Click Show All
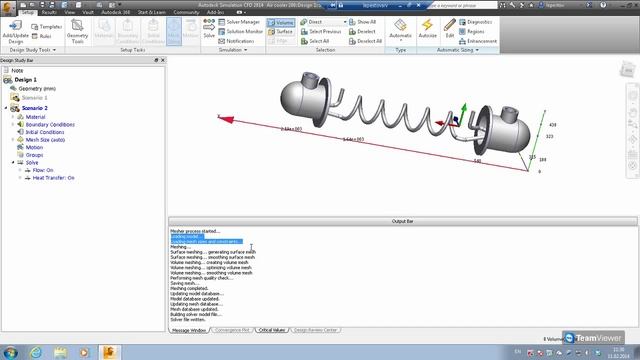Image resolution: width=640 pixels, height=360 pixels. coord(362,22)
